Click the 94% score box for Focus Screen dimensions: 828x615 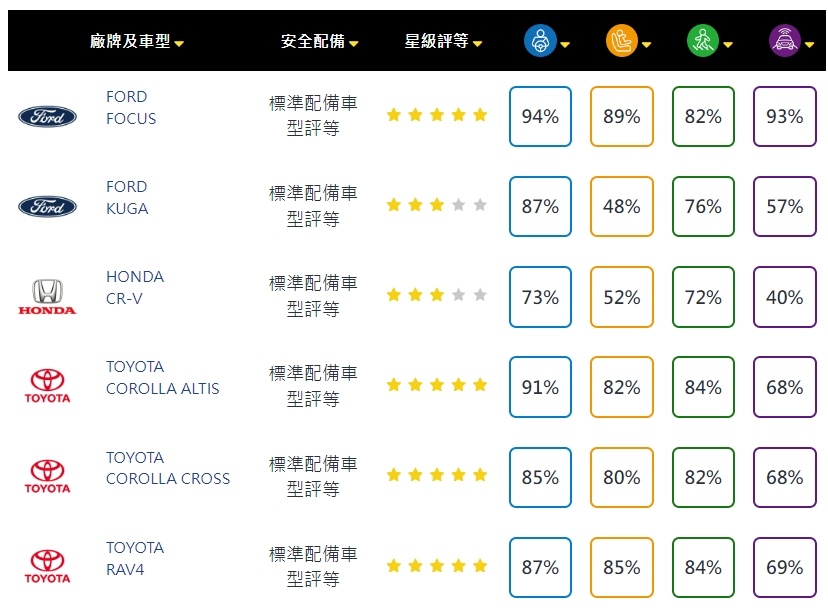click(x=540, y=117)
